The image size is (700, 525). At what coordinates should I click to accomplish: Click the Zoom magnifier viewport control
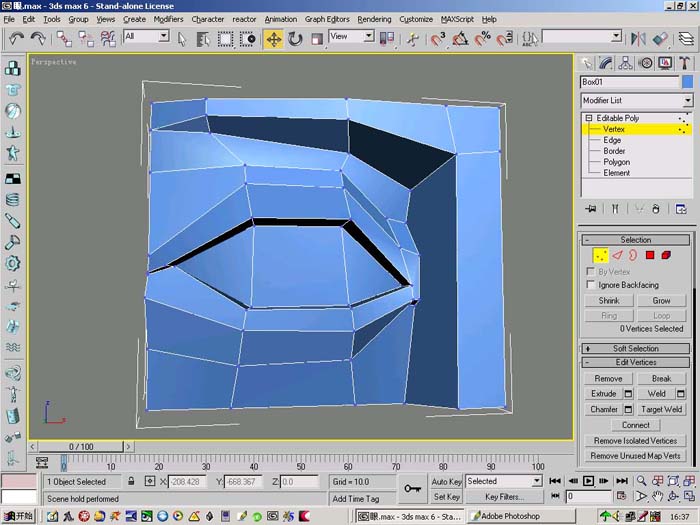(x=642, y=481)
